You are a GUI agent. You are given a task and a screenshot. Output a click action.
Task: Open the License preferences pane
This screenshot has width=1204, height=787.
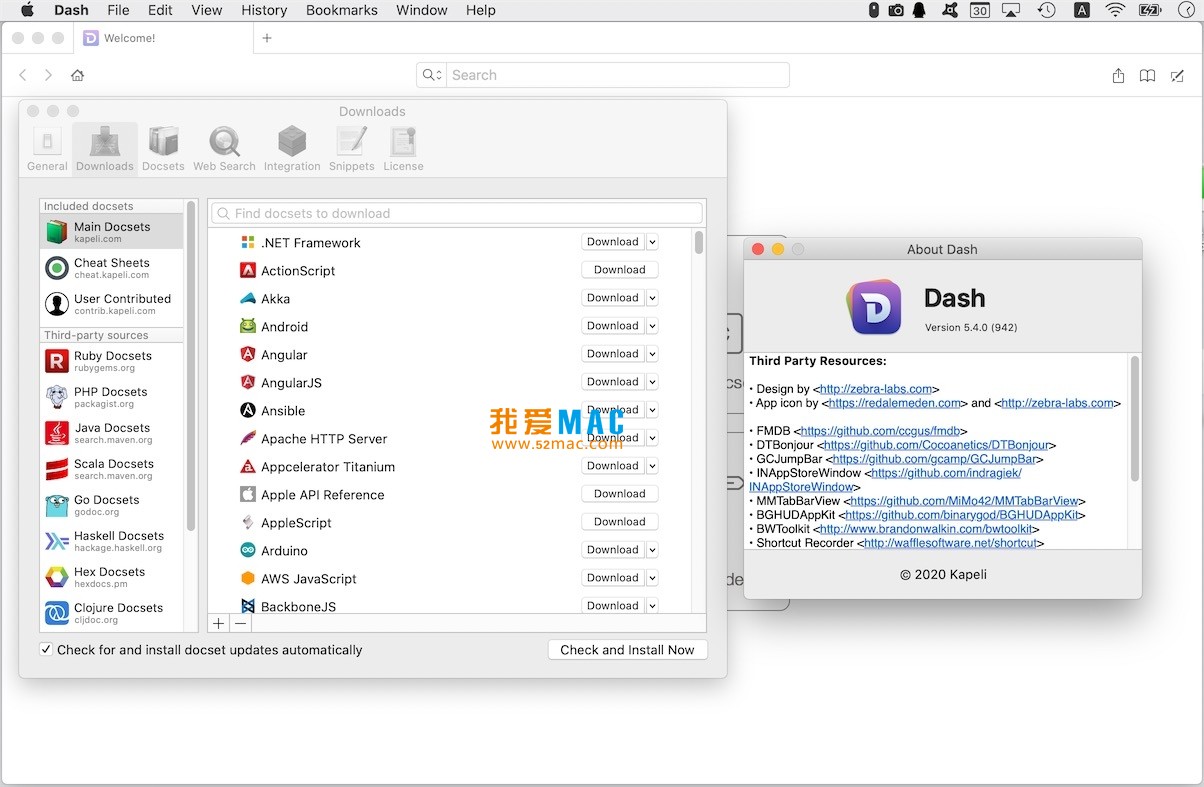click(403, 148)
